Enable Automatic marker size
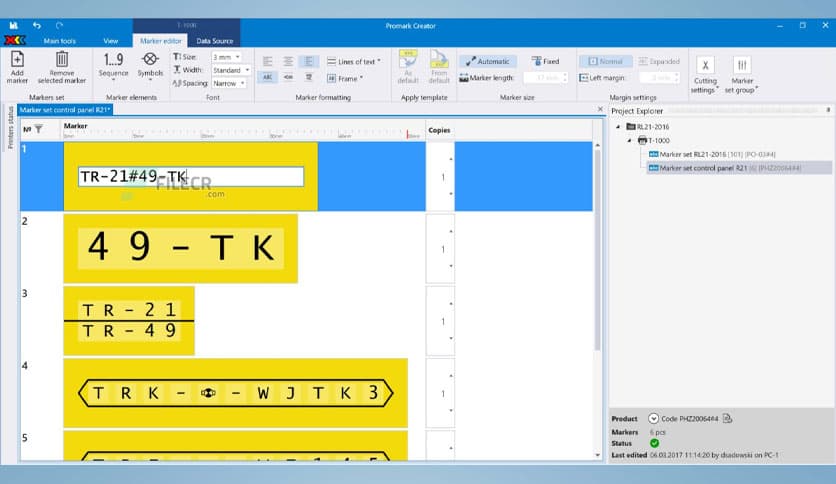836x484 pixels. pyautogui.click(x=487, y=61)
